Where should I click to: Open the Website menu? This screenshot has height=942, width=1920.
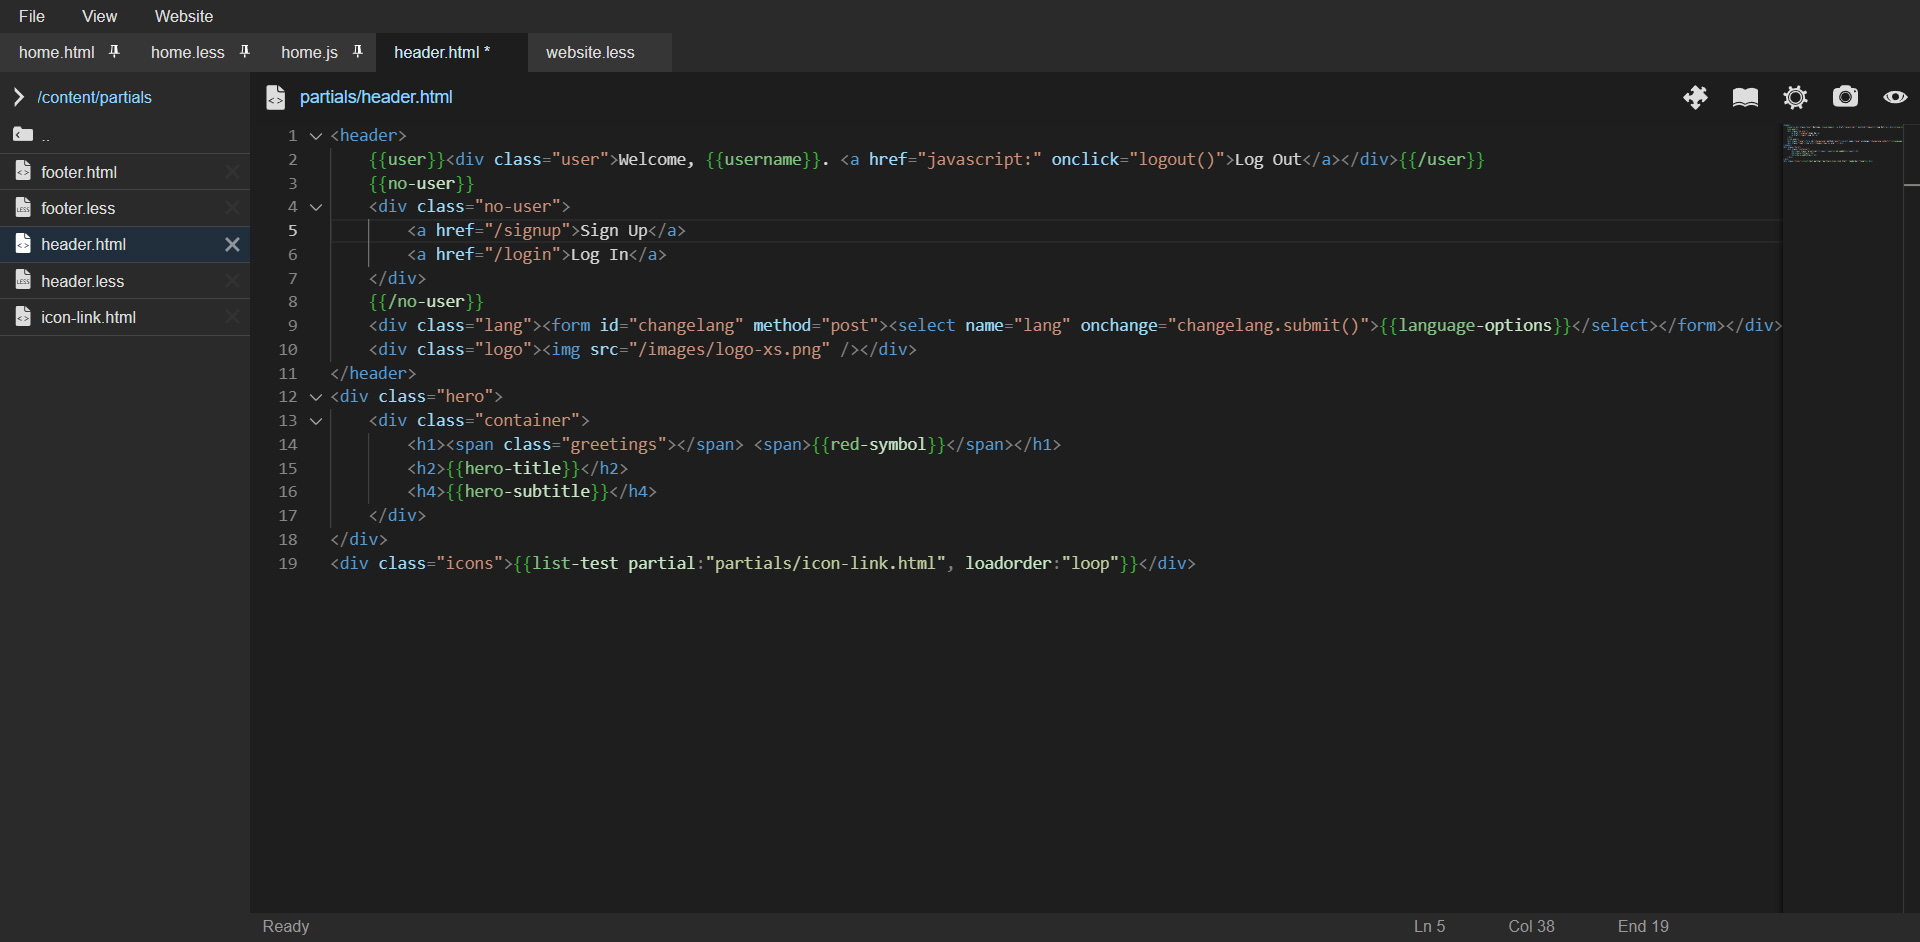183,16
